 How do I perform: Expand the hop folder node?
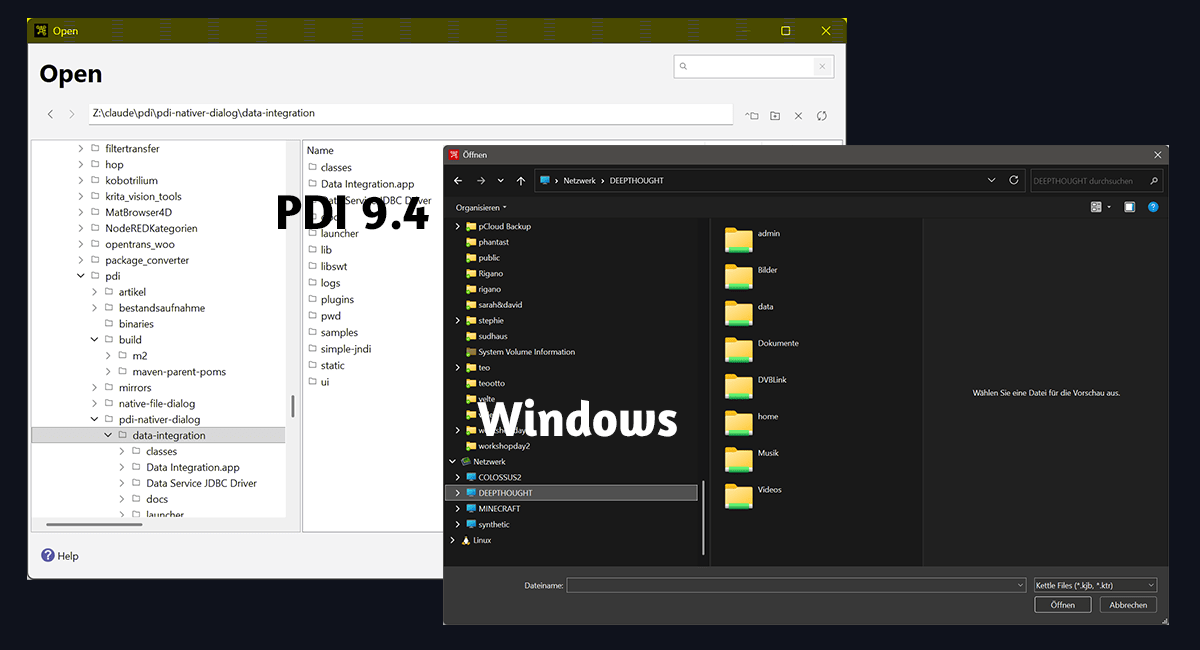point(81,164)
